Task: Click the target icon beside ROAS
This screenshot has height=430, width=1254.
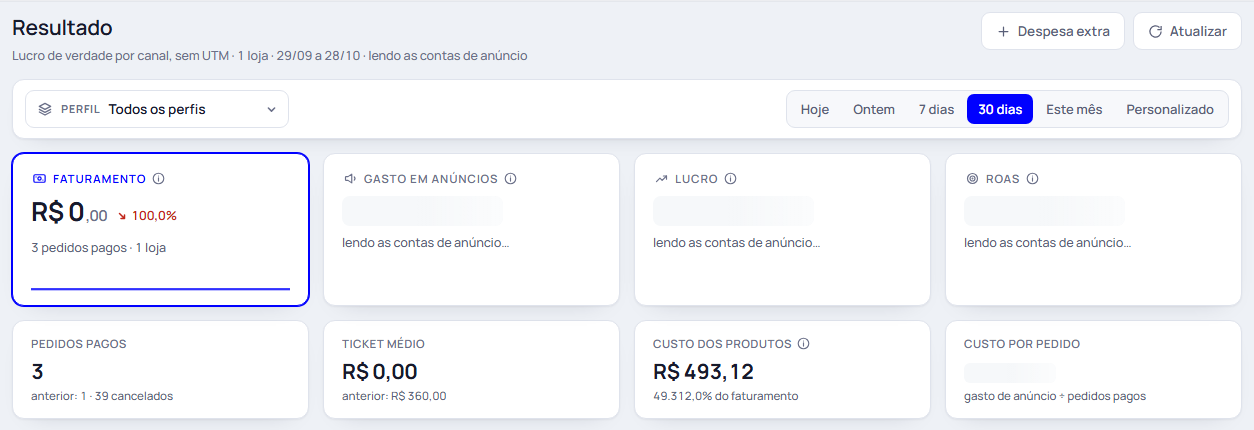Action: point(972,179)
